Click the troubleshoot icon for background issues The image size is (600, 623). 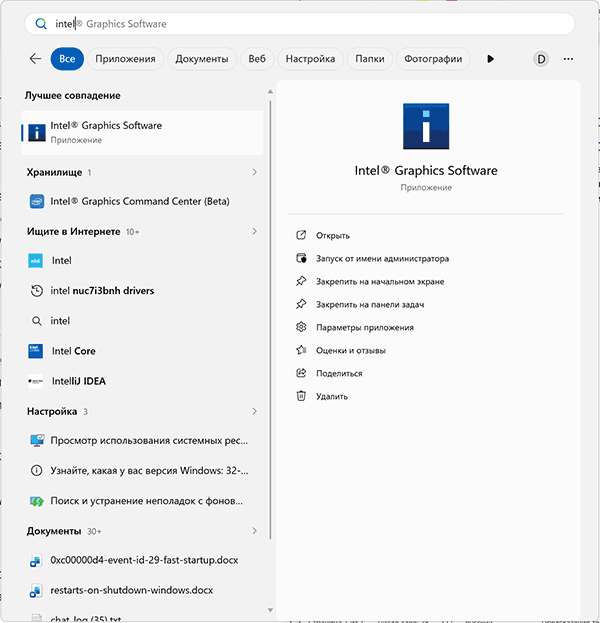pos(37,501)
